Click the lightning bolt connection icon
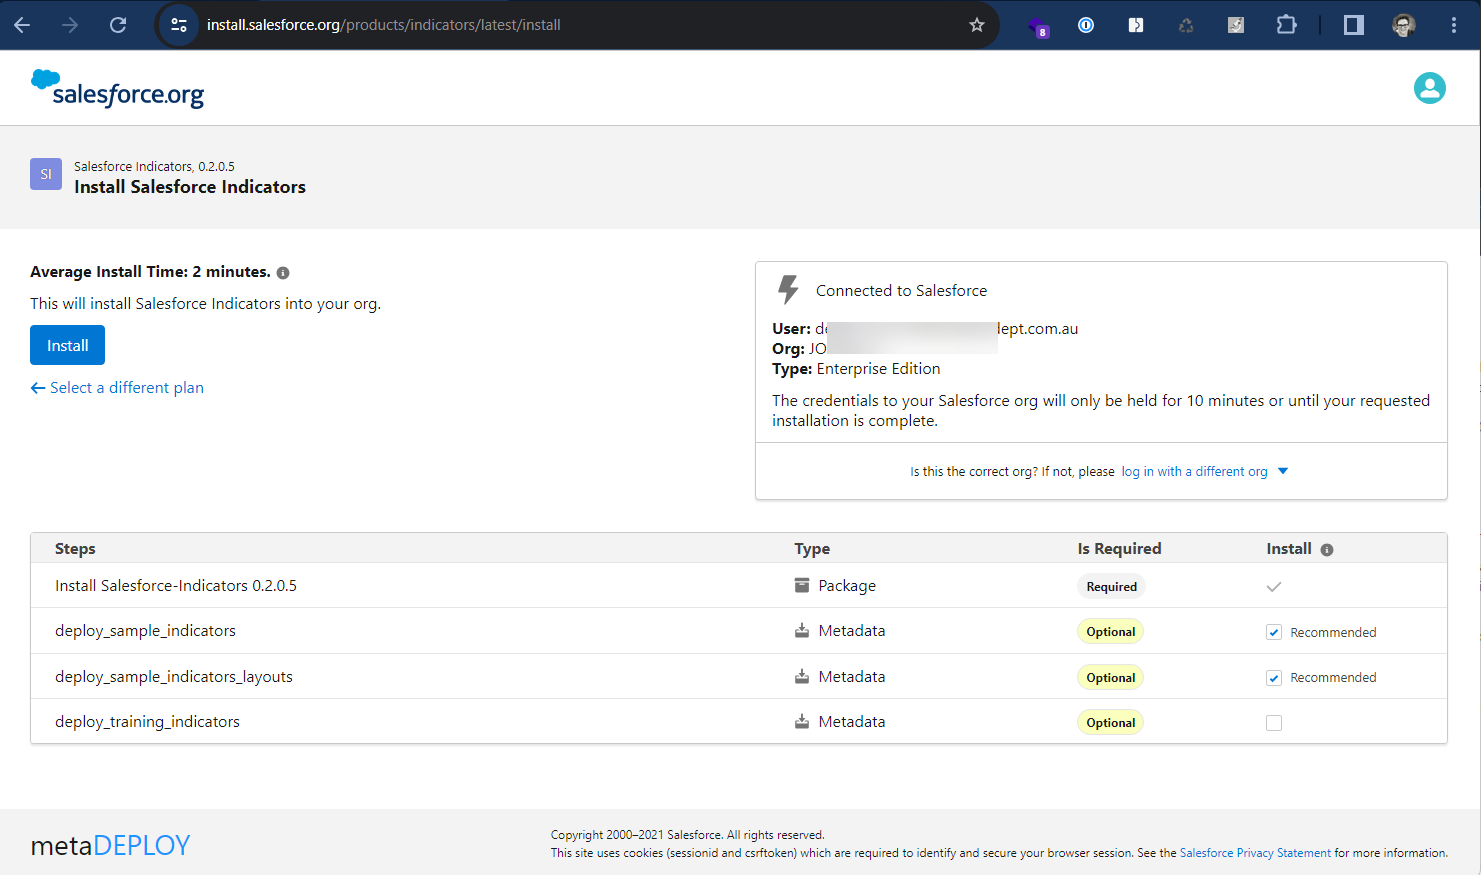The width and height of the screenshot is (1481, 875). coord(788,290)
